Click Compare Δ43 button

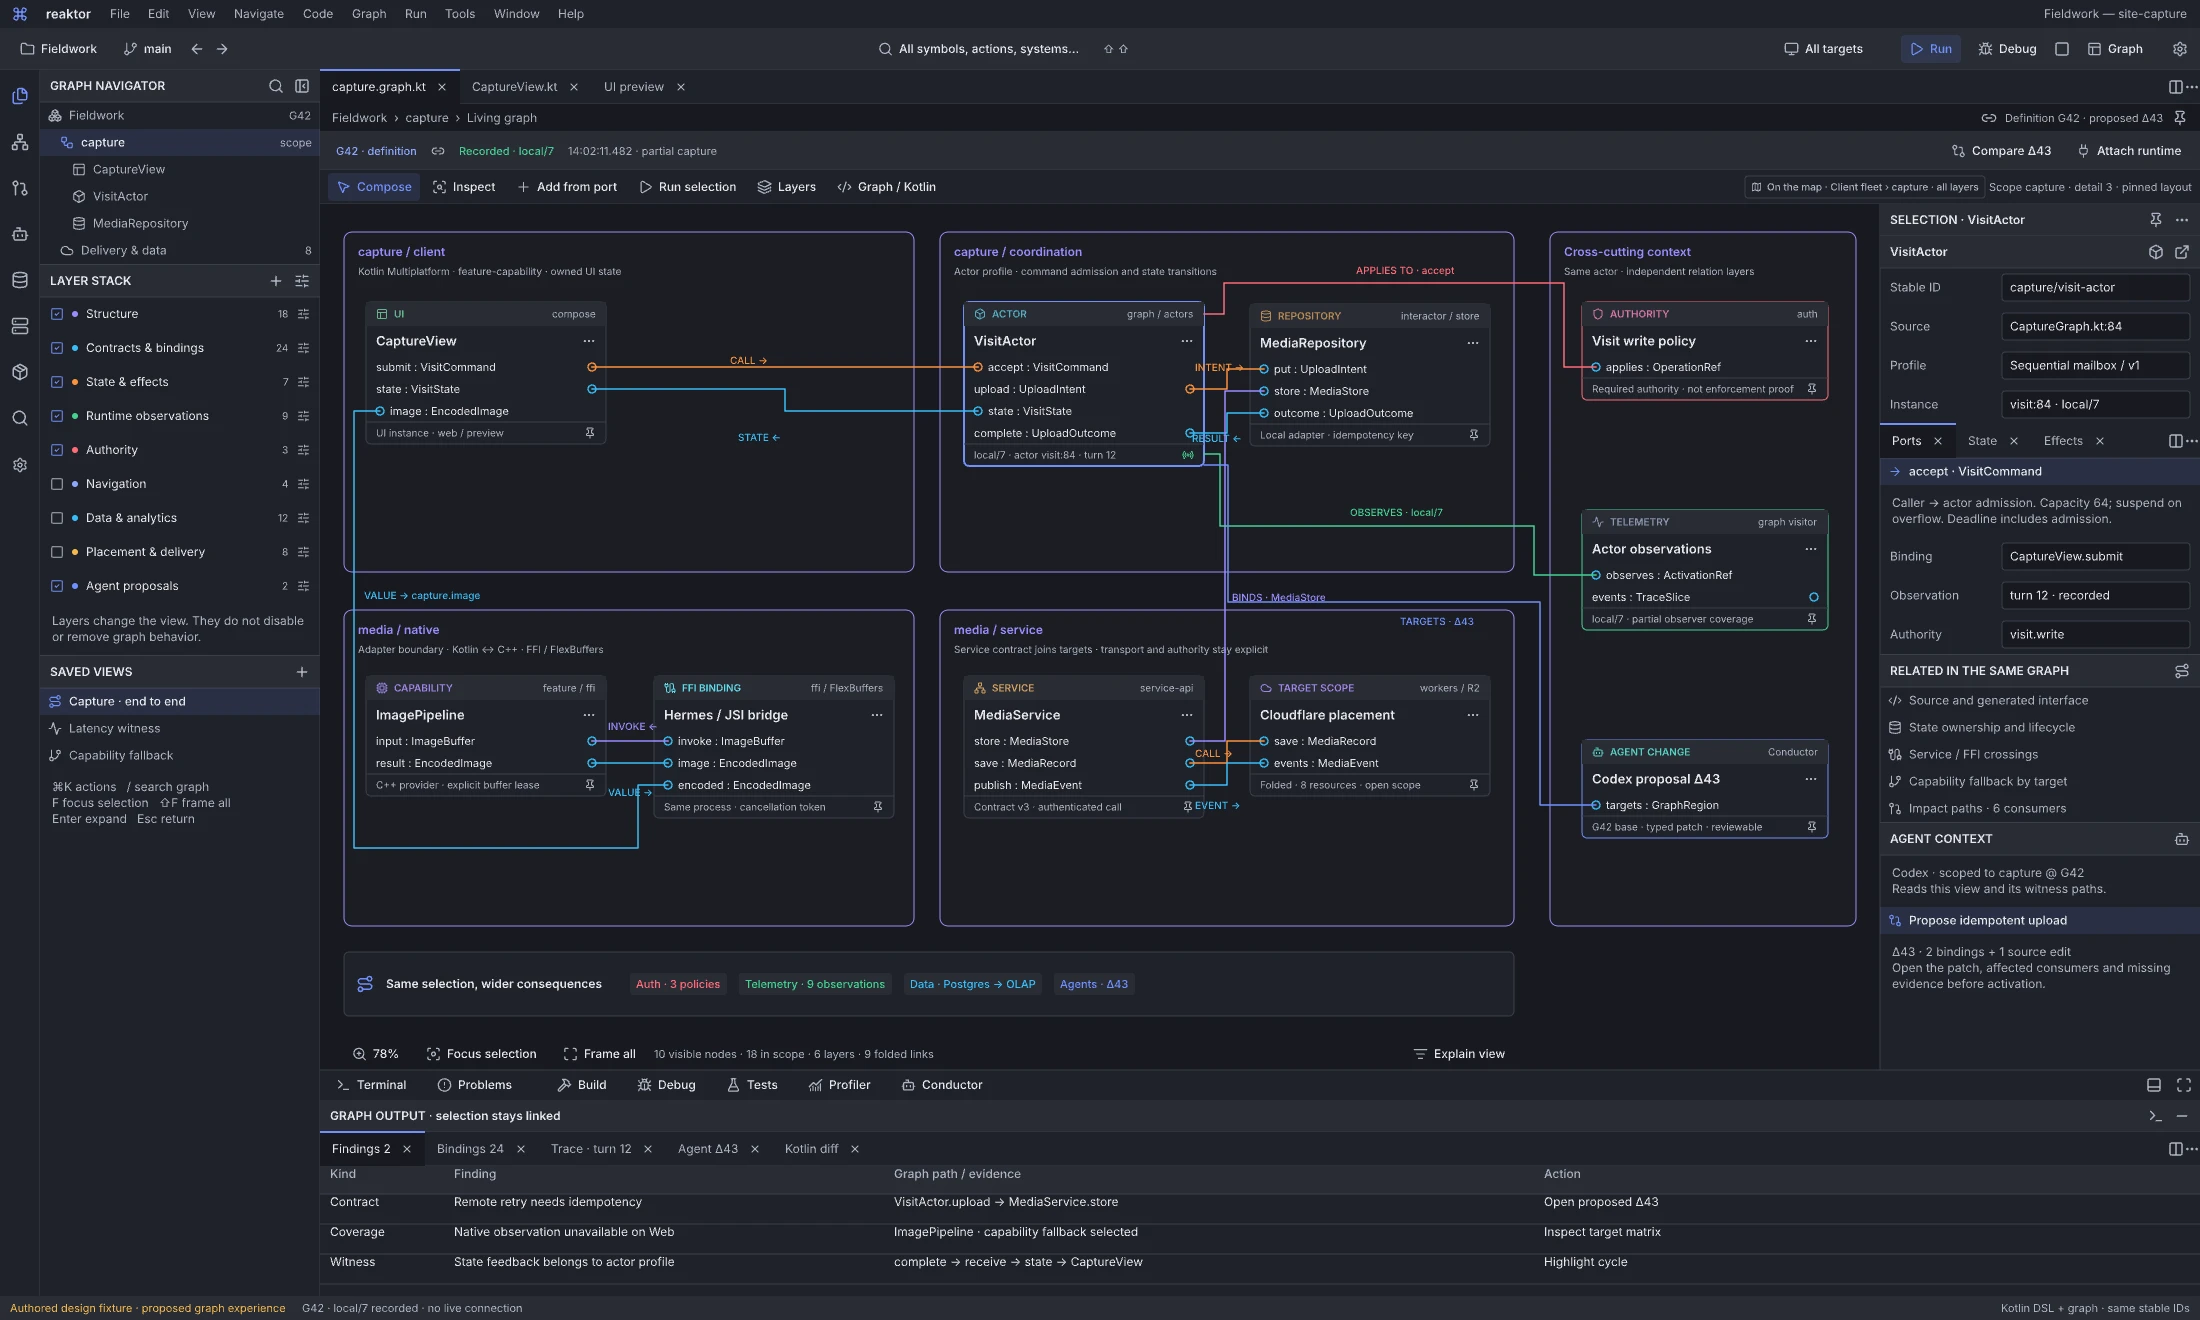pyautogui.click(x=2002, y=151)
